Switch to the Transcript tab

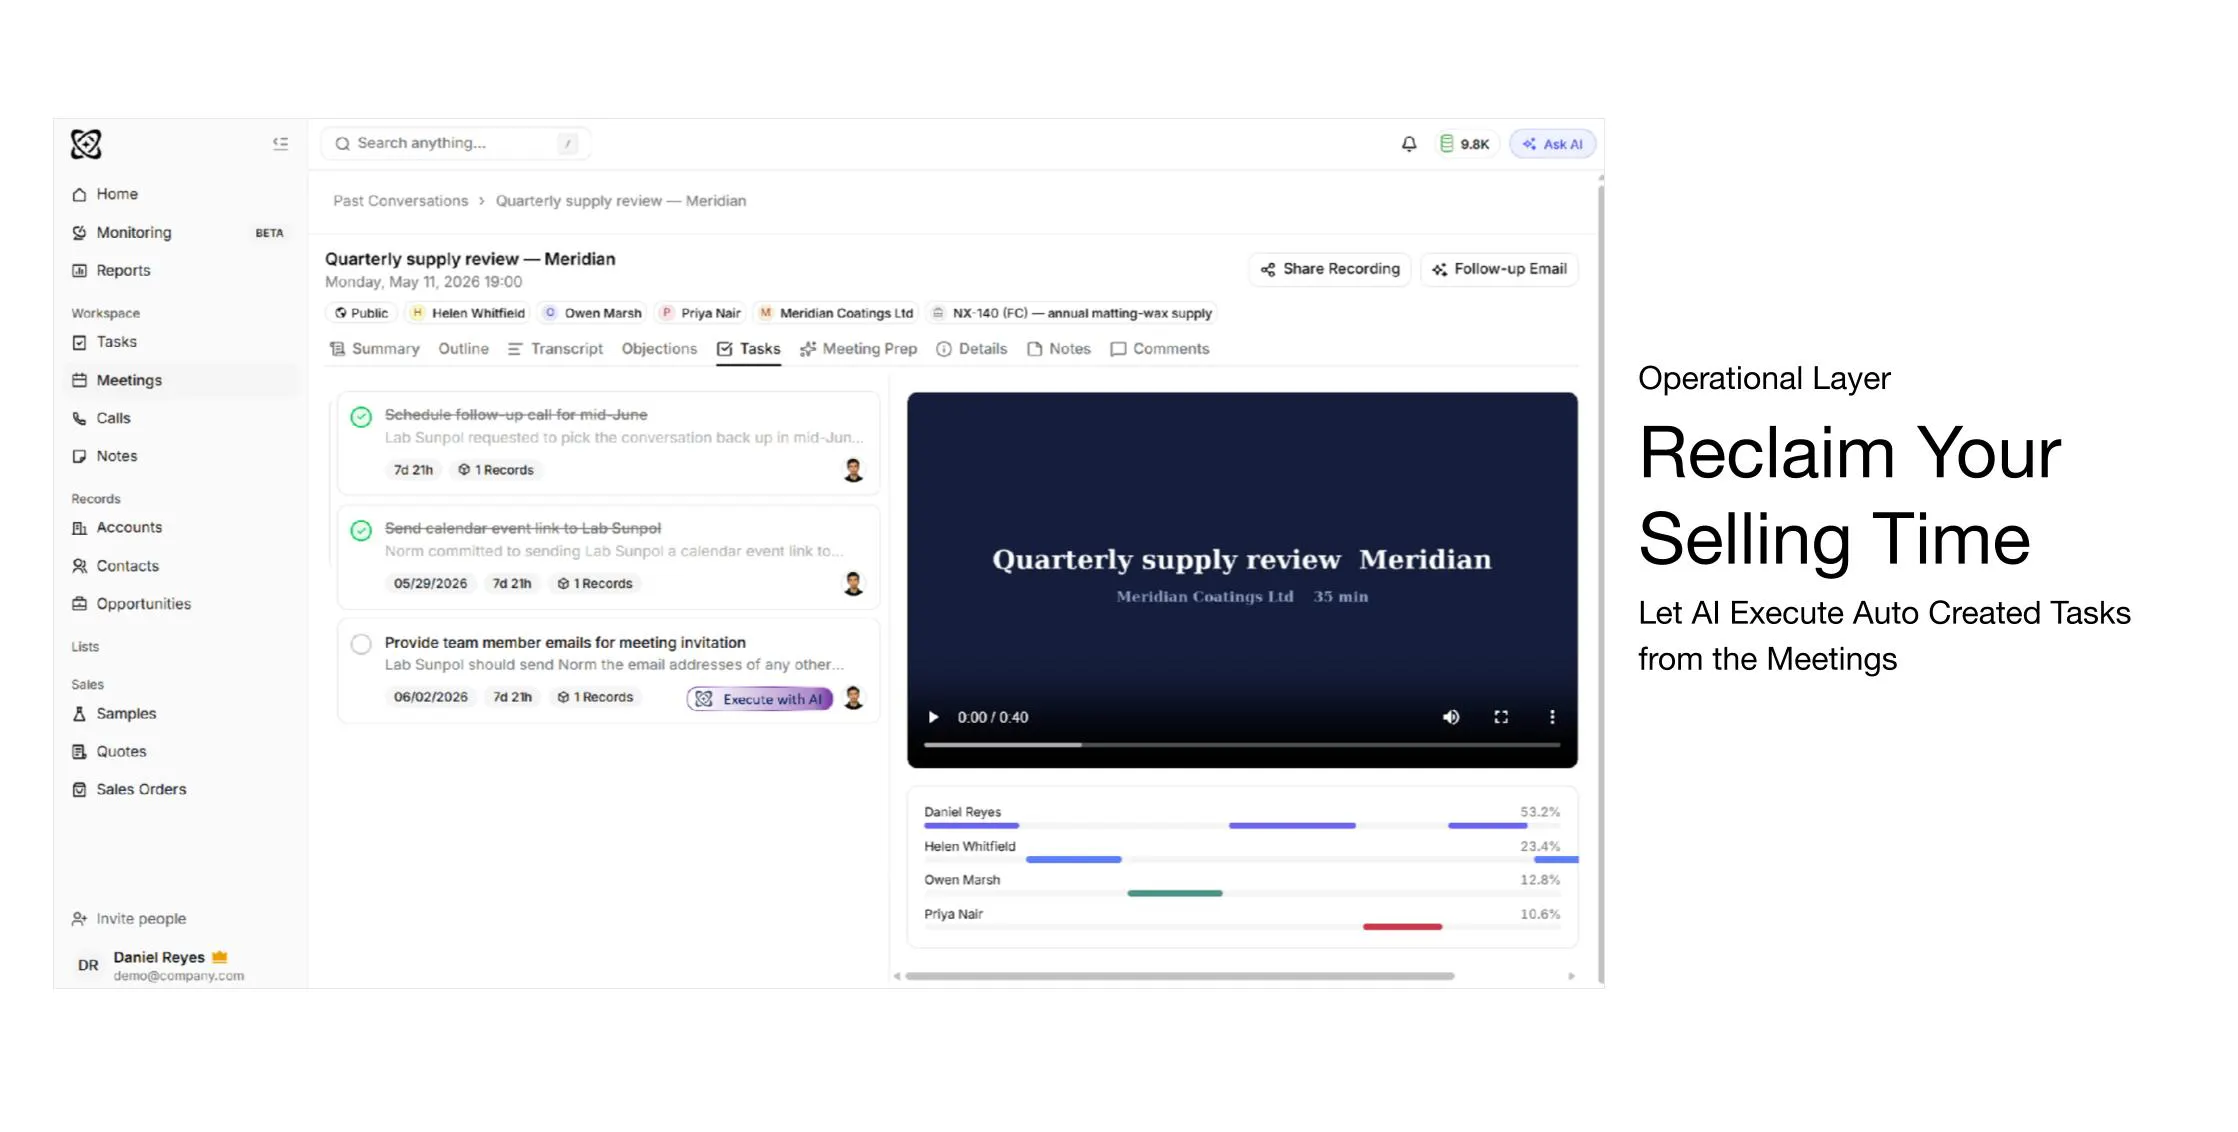click(555, 349)
